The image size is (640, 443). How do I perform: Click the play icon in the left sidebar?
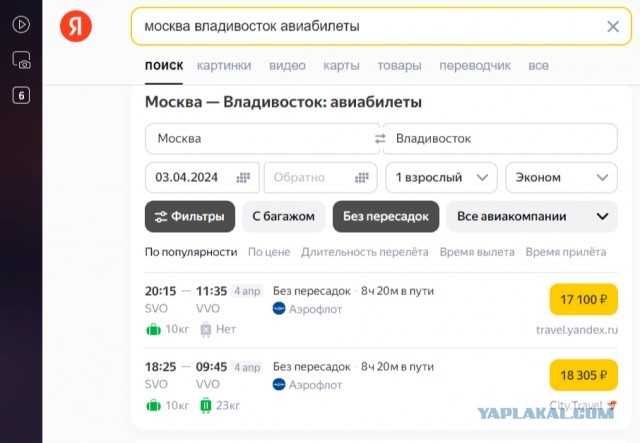click(21, 24)
